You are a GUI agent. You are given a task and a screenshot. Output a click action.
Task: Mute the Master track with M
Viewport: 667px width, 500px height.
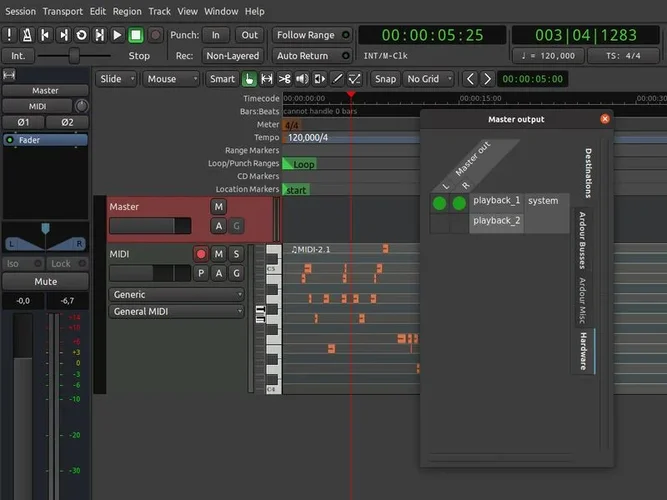click(x=218, y=207)
